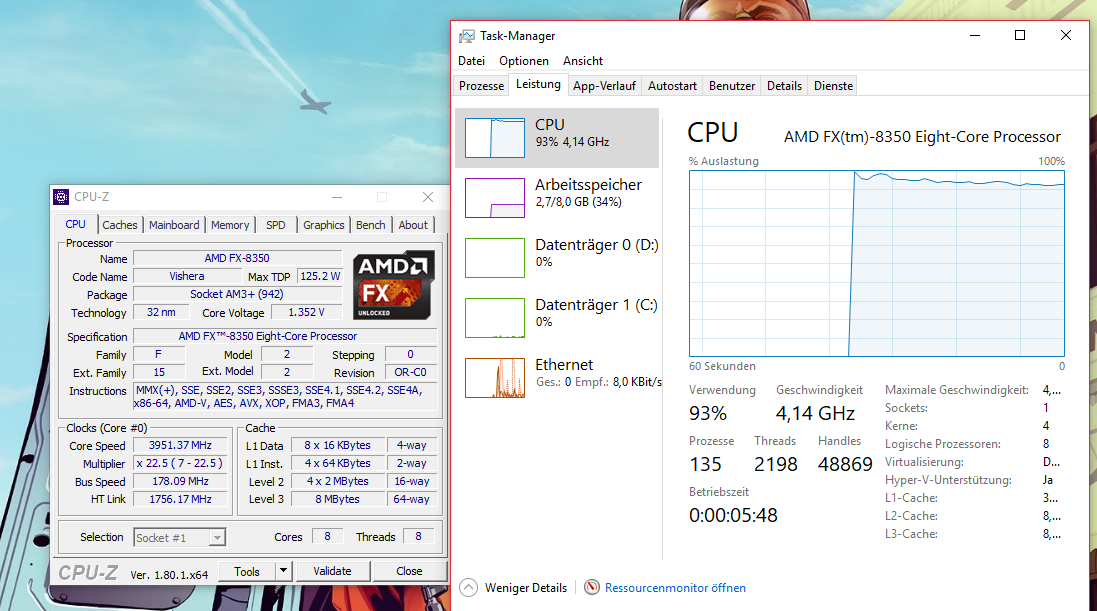This screenshot has height=611, width=1097.
Task: Open the Optionen menu
Action: pyautogui.click(x=523, y=61)
